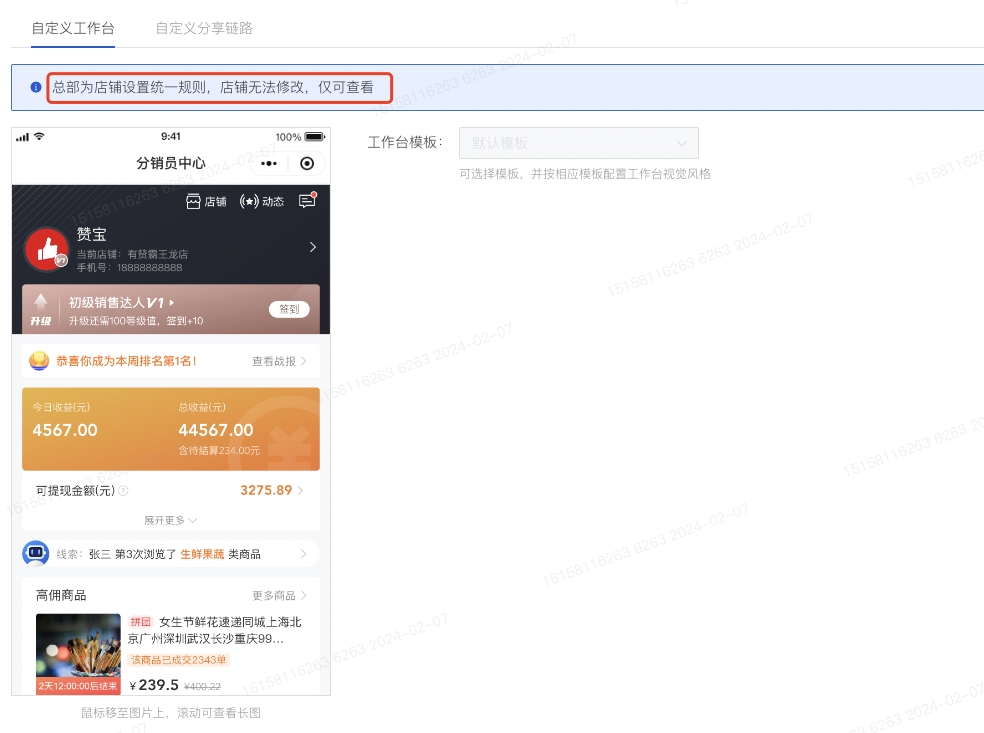Click the trophy icon beside ranking notice
Image resolution: width=984 pixels, height=733 pixels.
point(39,361)
